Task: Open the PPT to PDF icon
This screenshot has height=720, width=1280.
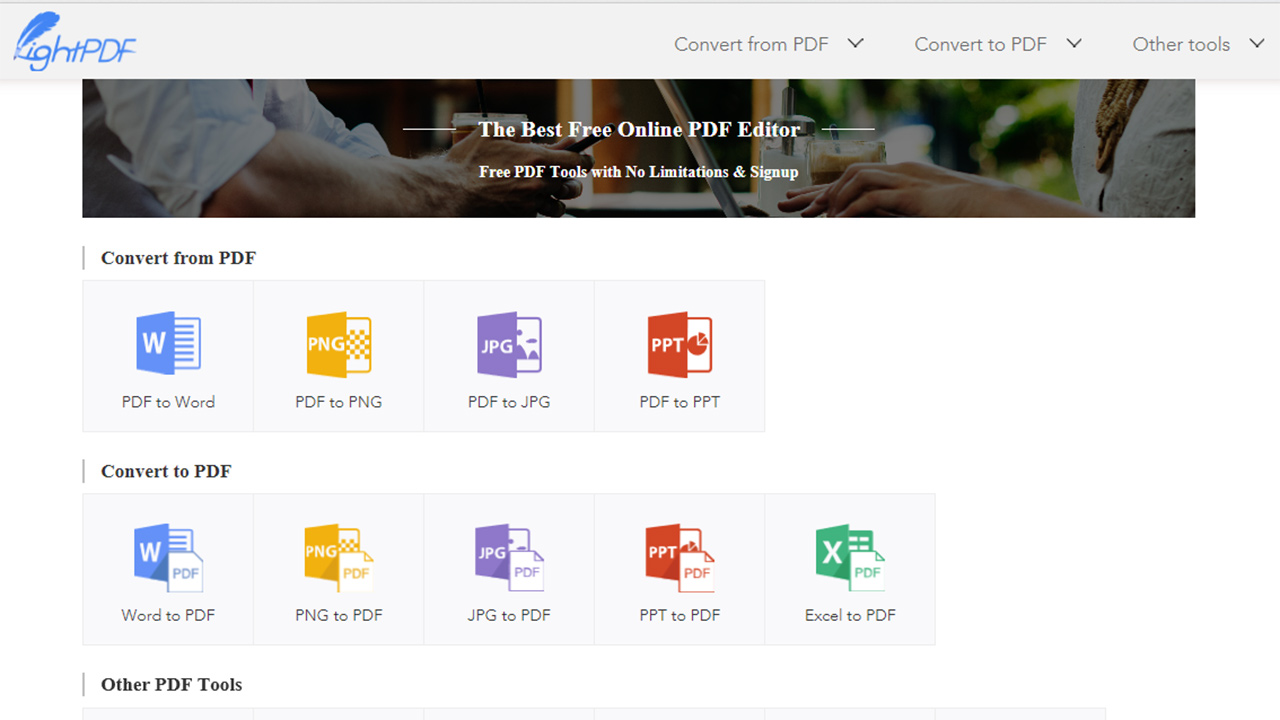Action: coord(680,557)
